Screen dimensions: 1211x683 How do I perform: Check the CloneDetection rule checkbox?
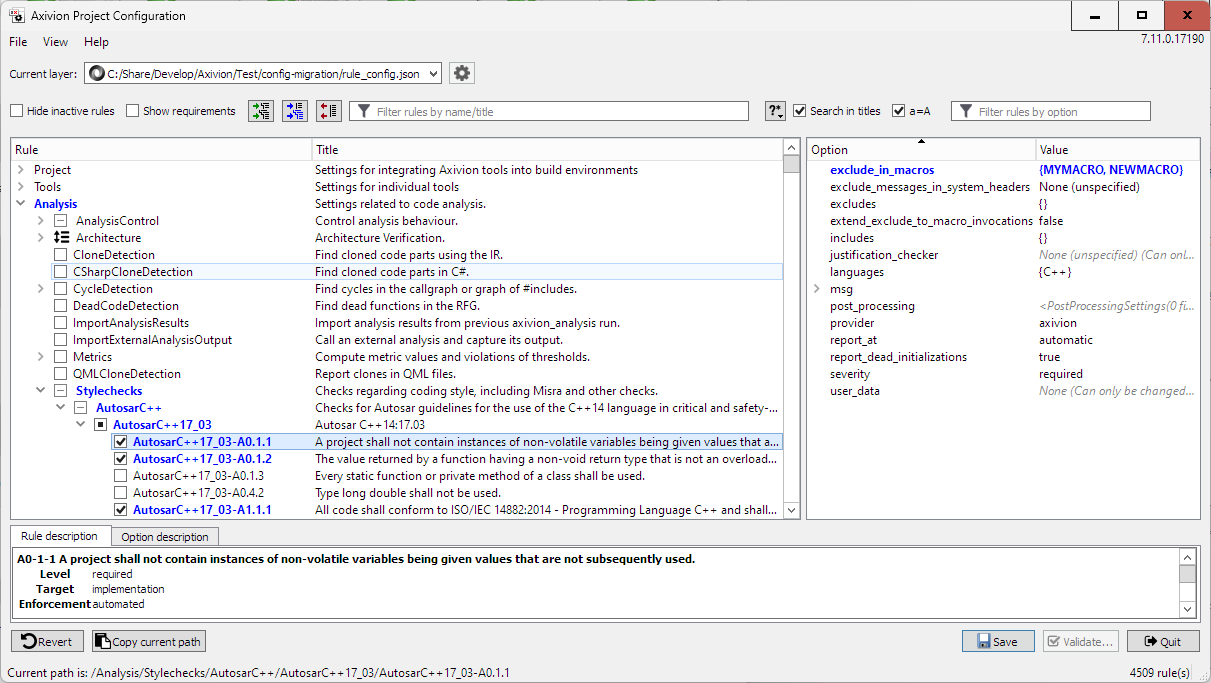tap(61, 255)
